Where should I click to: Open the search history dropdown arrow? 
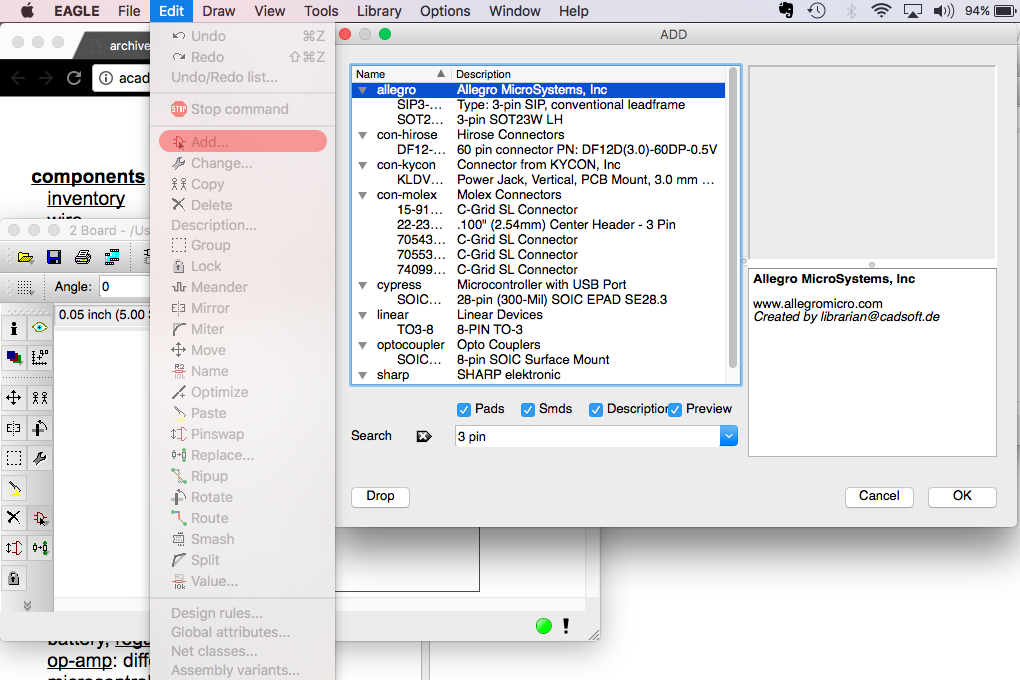click(x=729, y=436)
